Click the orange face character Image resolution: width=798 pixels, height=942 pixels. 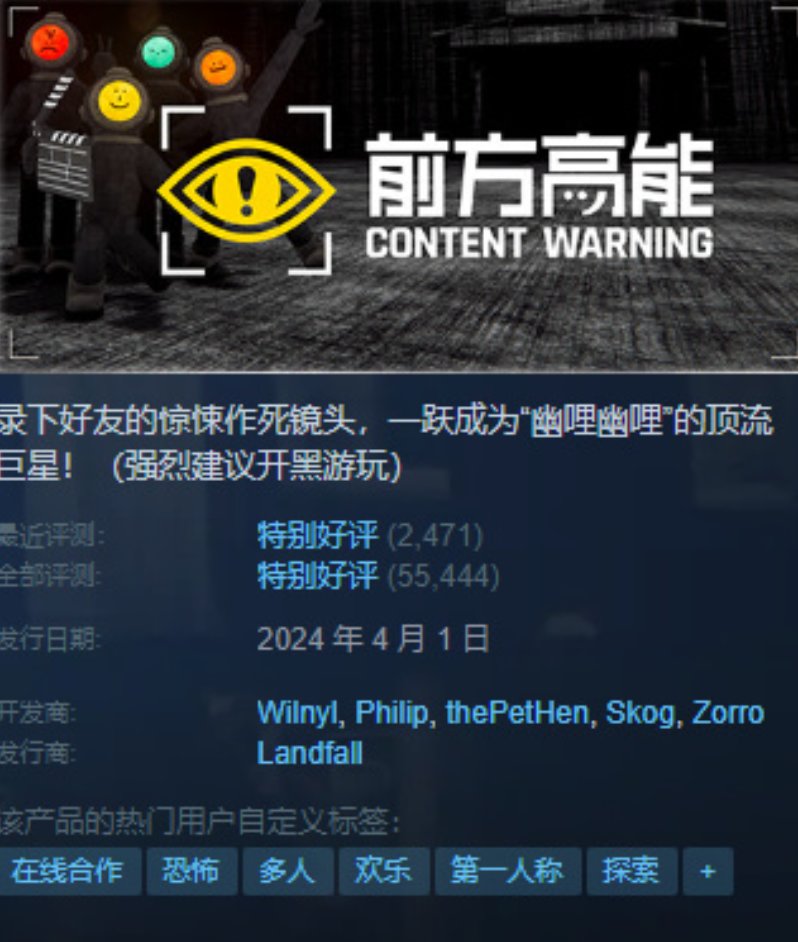tap(218, 67)
